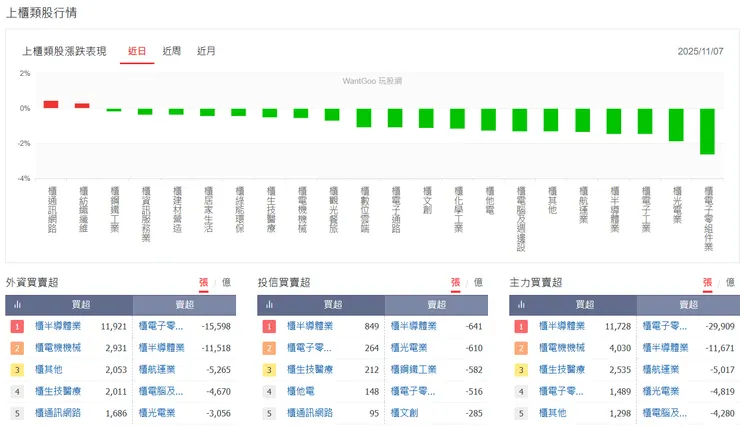Click the green 櫃數位雲端 chart bar
740x427 pixels.
[x=364, y=118]
